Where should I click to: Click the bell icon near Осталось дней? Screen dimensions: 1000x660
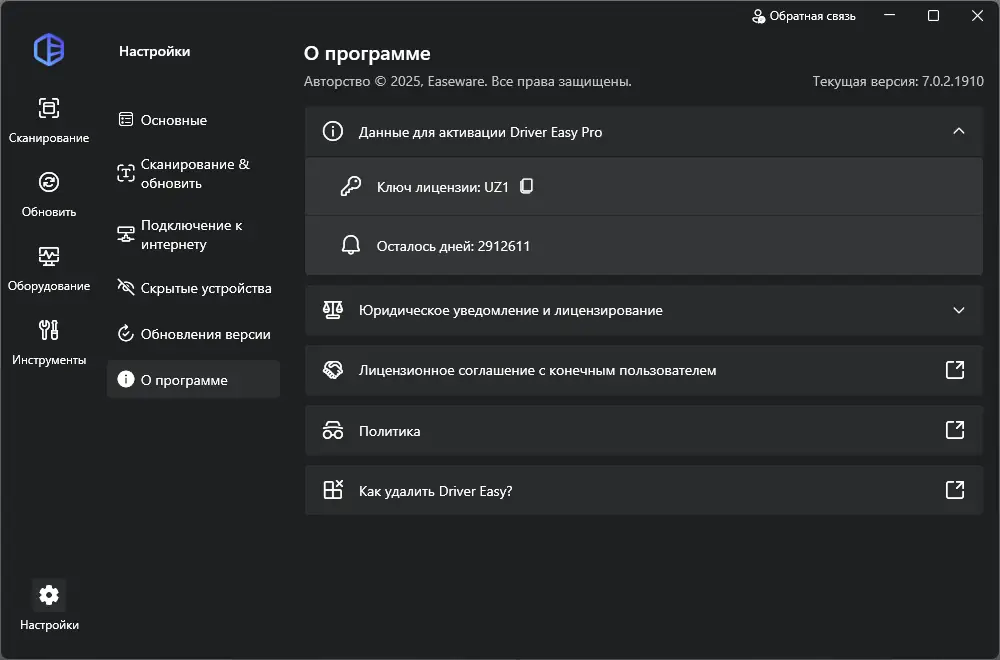[350, 243]
